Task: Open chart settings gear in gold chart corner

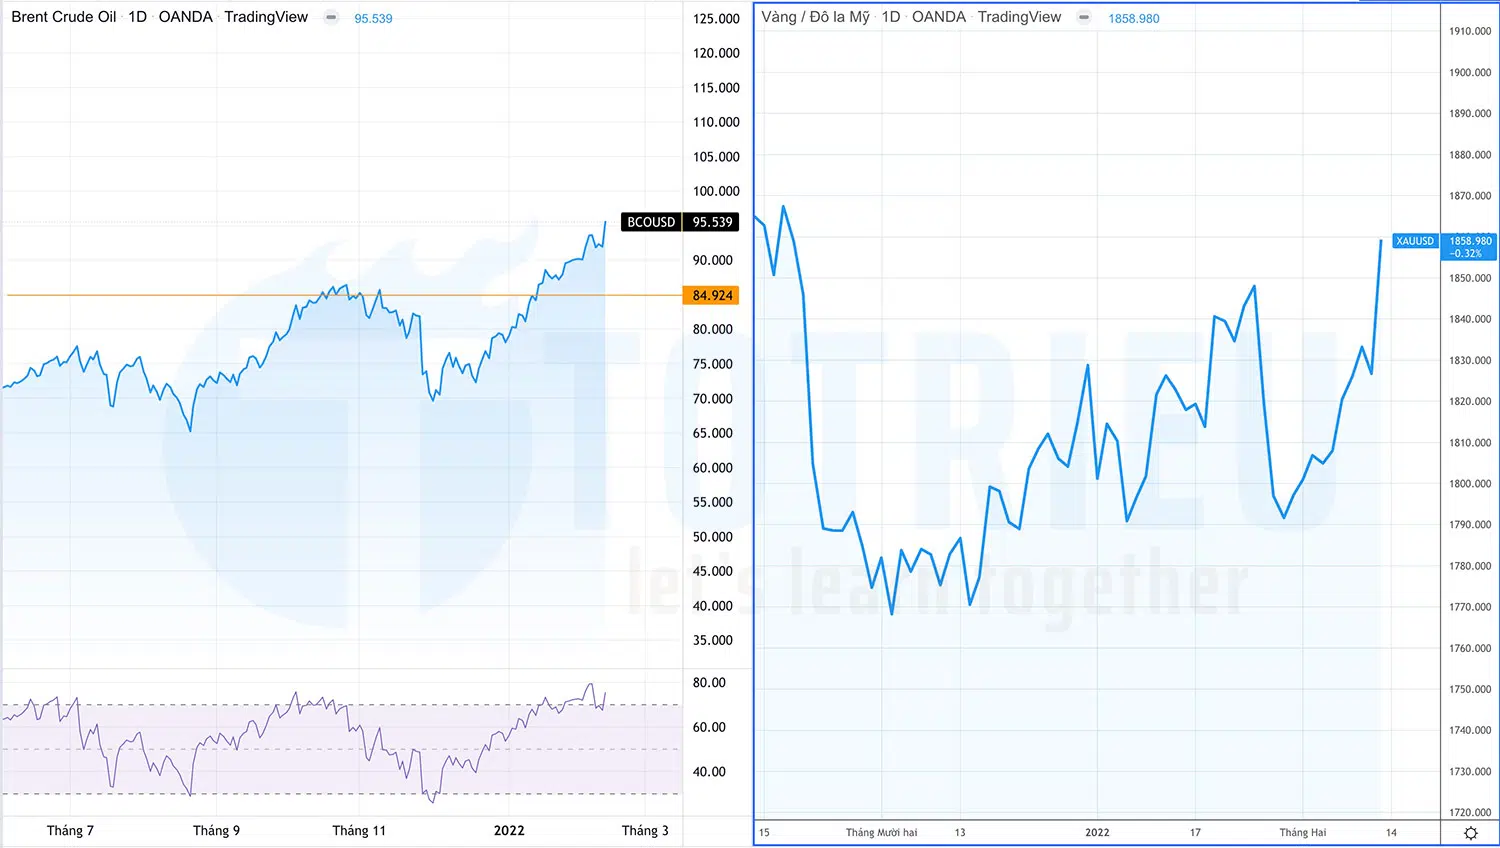Action: [x=1470, y=833]
